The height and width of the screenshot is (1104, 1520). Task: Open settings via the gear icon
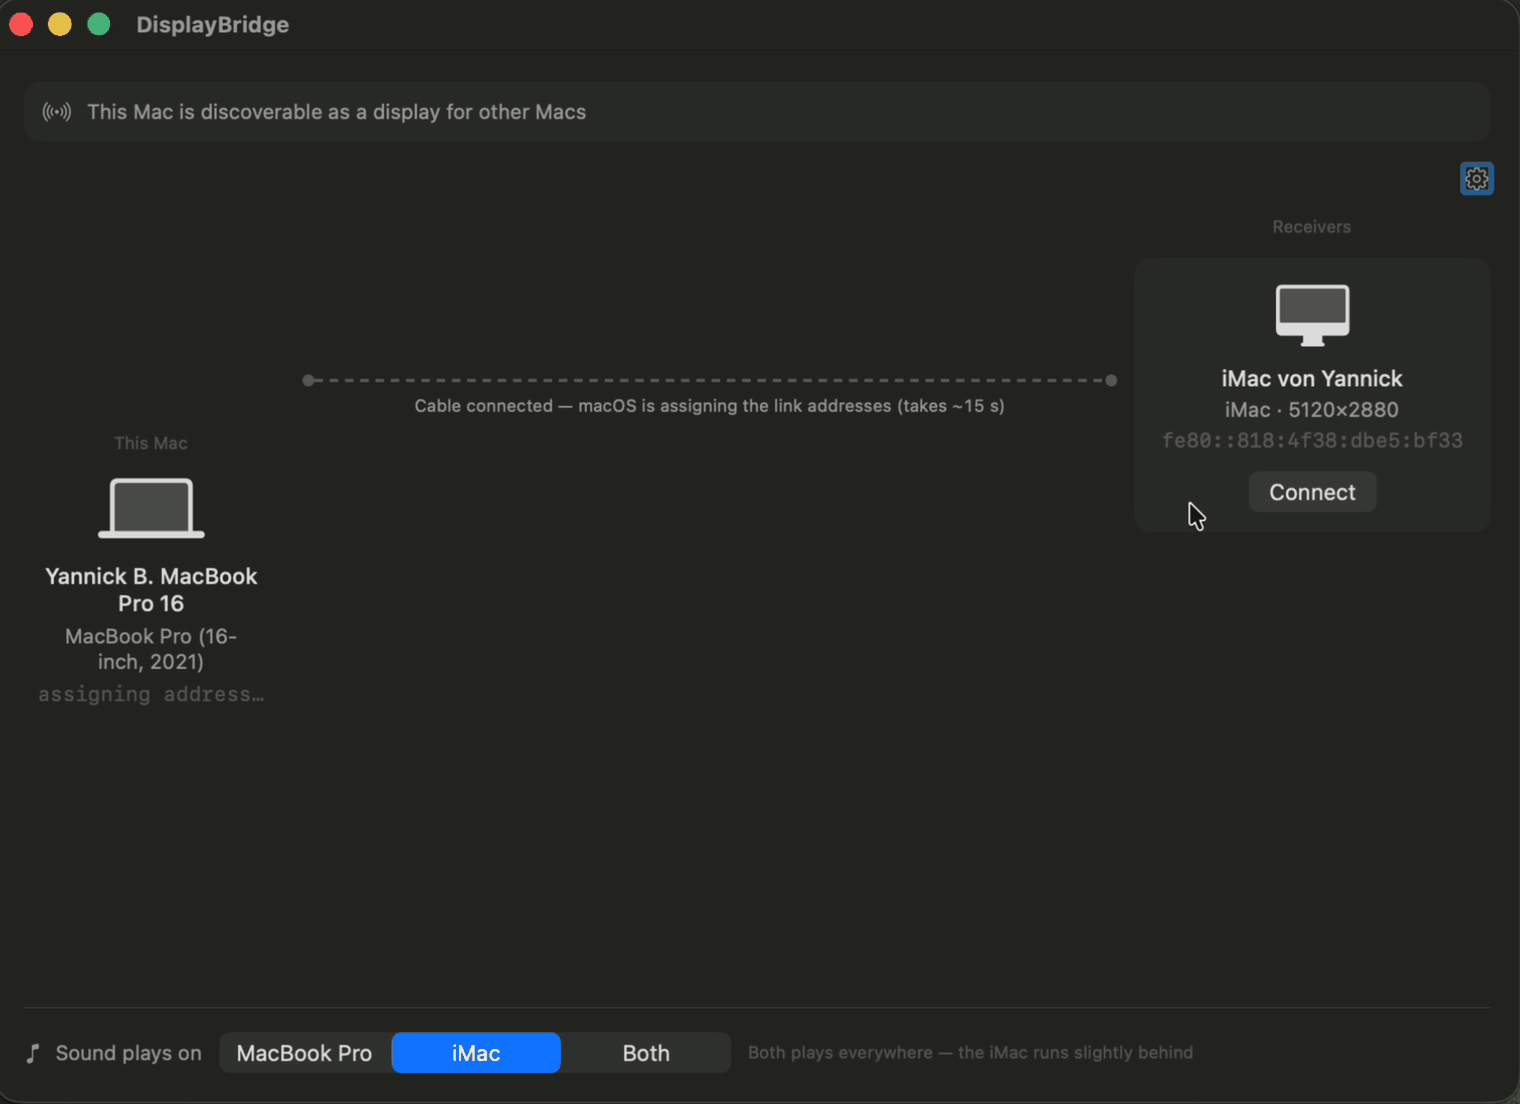[x=1477, y=179]
